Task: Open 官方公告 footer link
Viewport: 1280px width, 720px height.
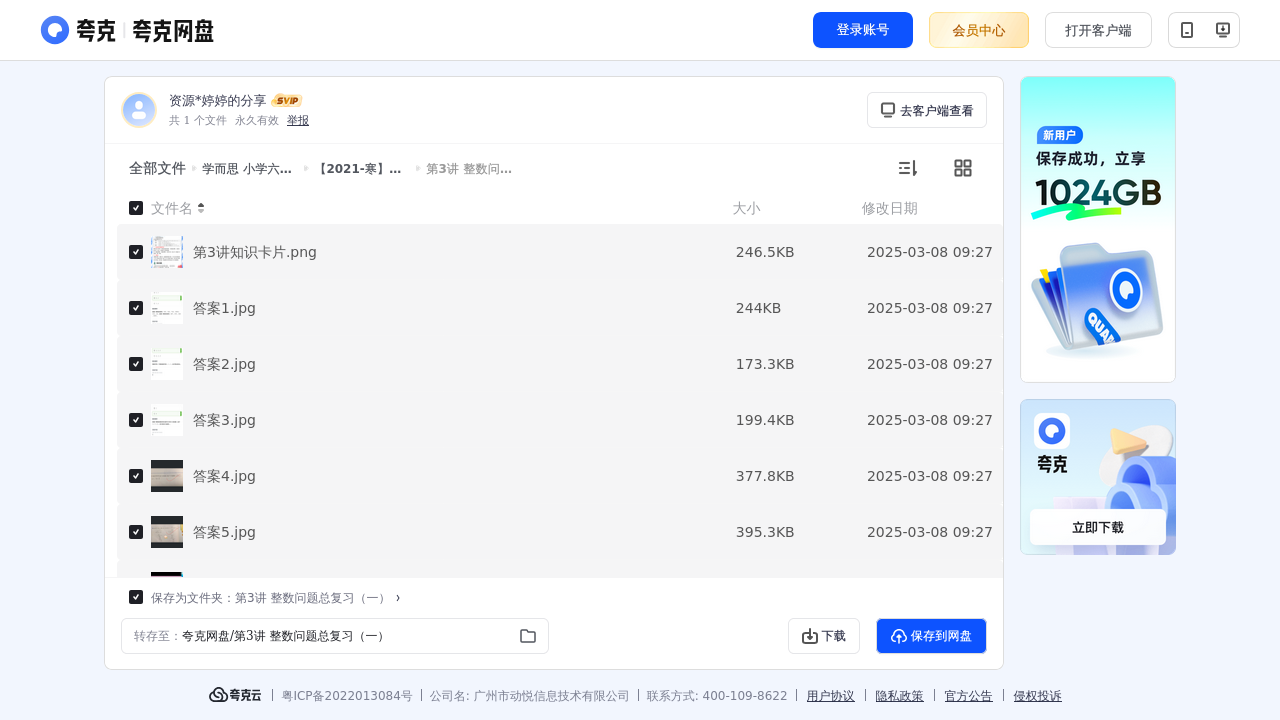Action: pos(969,696)
